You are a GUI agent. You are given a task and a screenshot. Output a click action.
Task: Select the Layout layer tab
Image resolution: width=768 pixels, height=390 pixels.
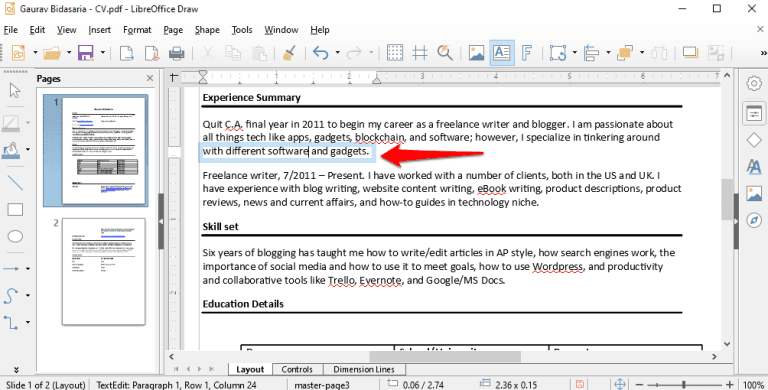coord(250,369)
